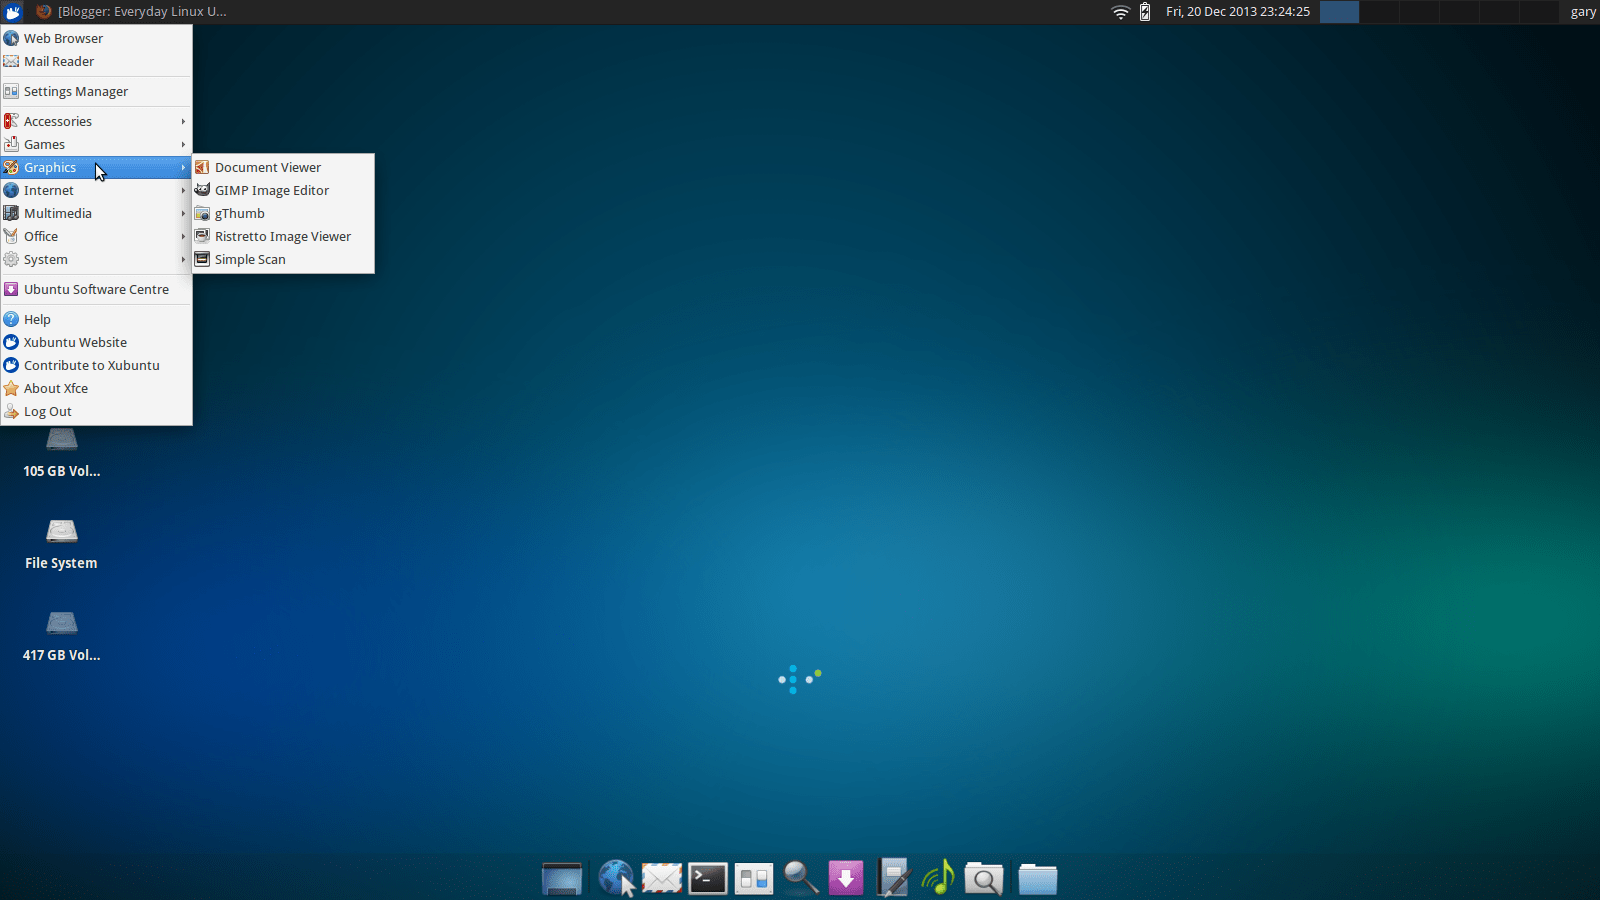
Task: Open the mail client in the dock
Action: pyautogui.click(x=661, y=878)
